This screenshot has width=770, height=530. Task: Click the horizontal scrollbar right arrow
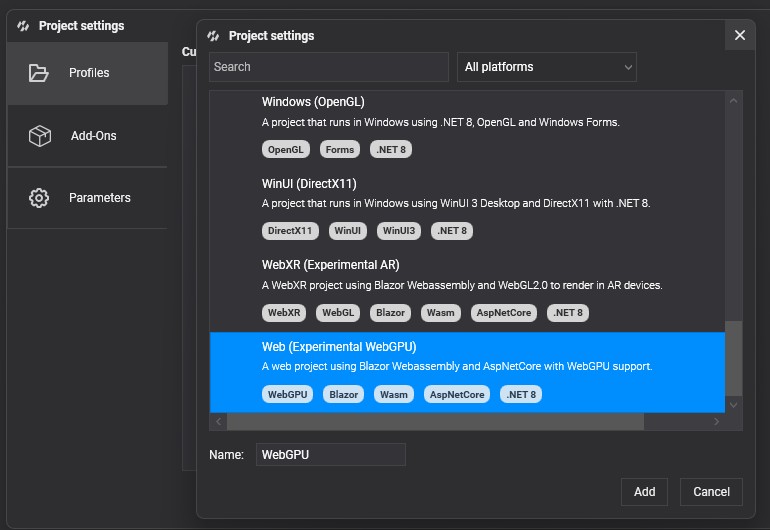[x=716, y=423]
